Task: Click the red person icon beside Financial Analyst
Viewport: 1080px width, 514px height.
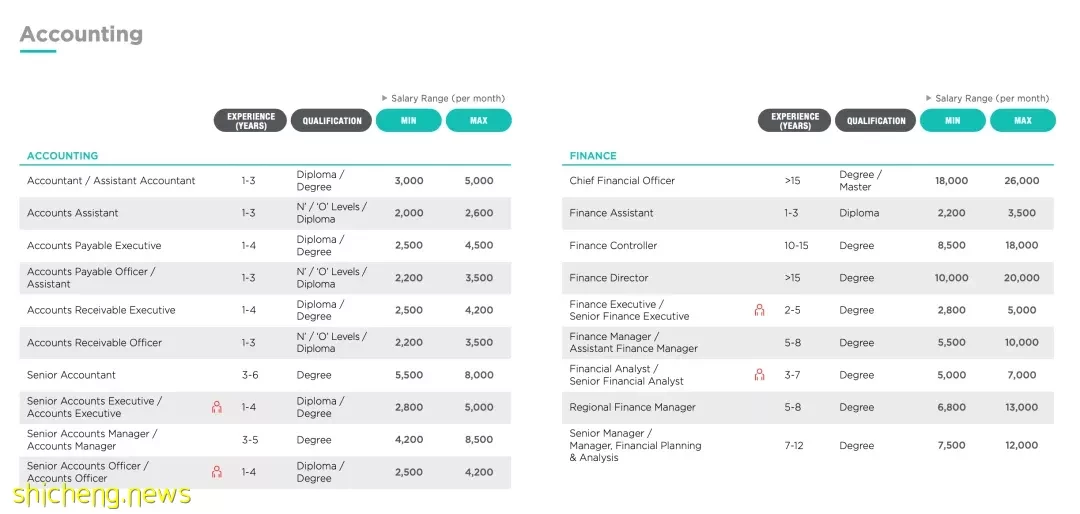Action: 759,375
